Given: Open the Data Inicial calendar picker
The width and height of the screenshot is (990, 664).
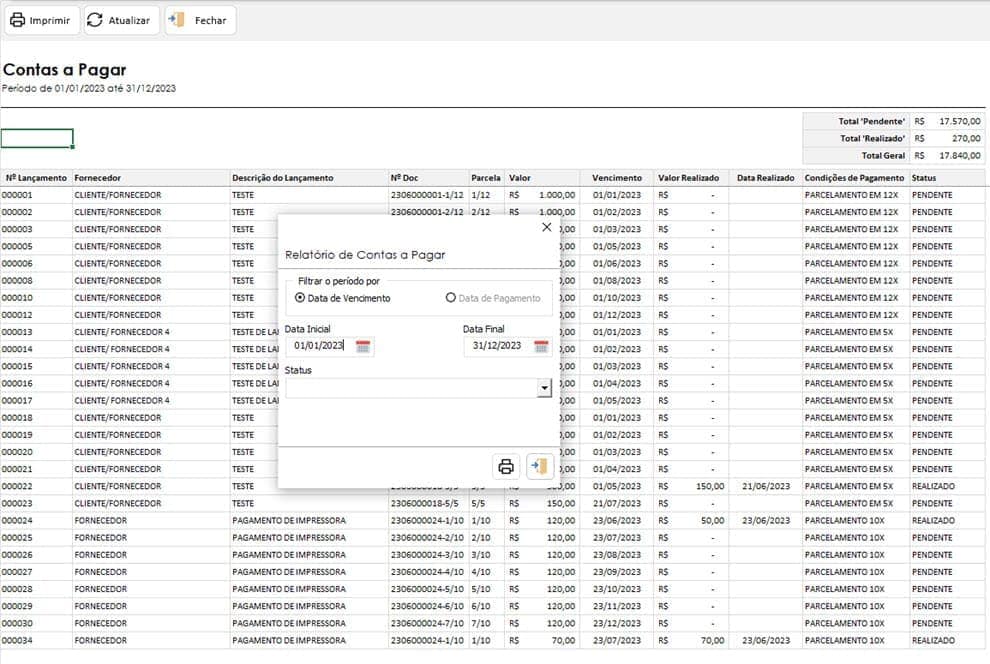Looking at the screenshot, I should pyautogui.click(x=363, y=346).
